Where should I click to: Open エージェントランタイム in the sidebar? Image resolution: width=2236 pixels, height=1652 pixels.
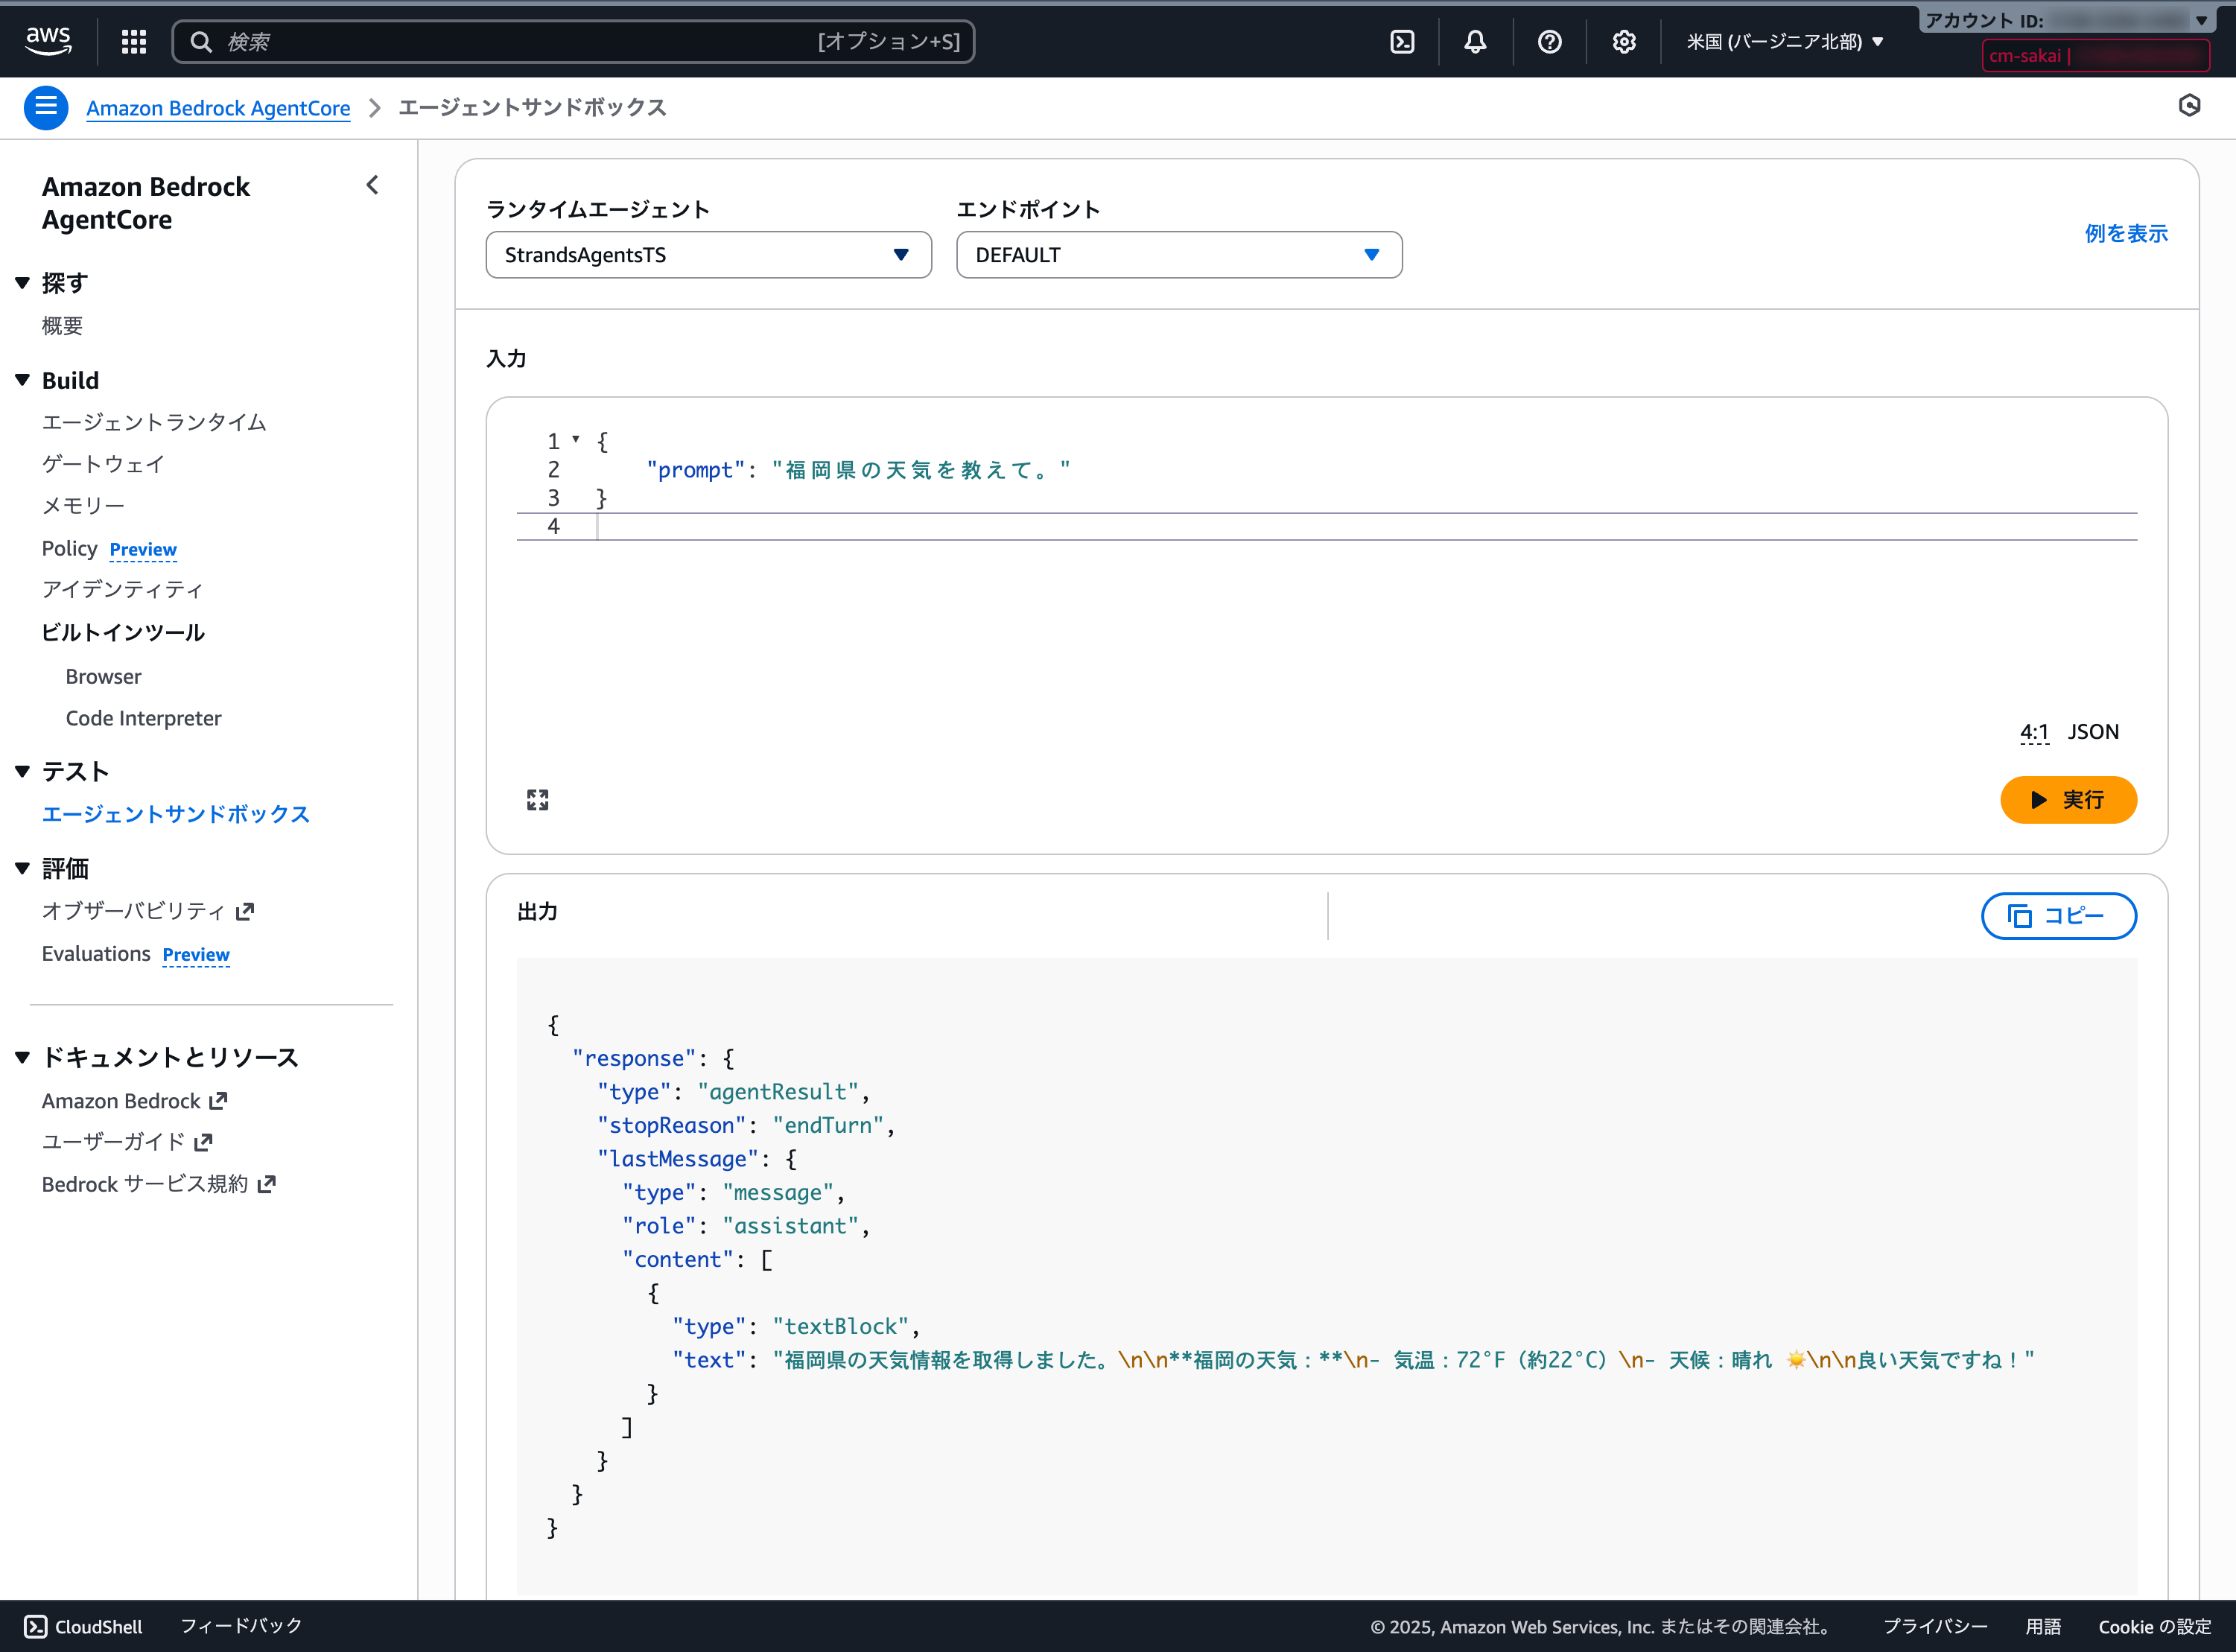154,422
